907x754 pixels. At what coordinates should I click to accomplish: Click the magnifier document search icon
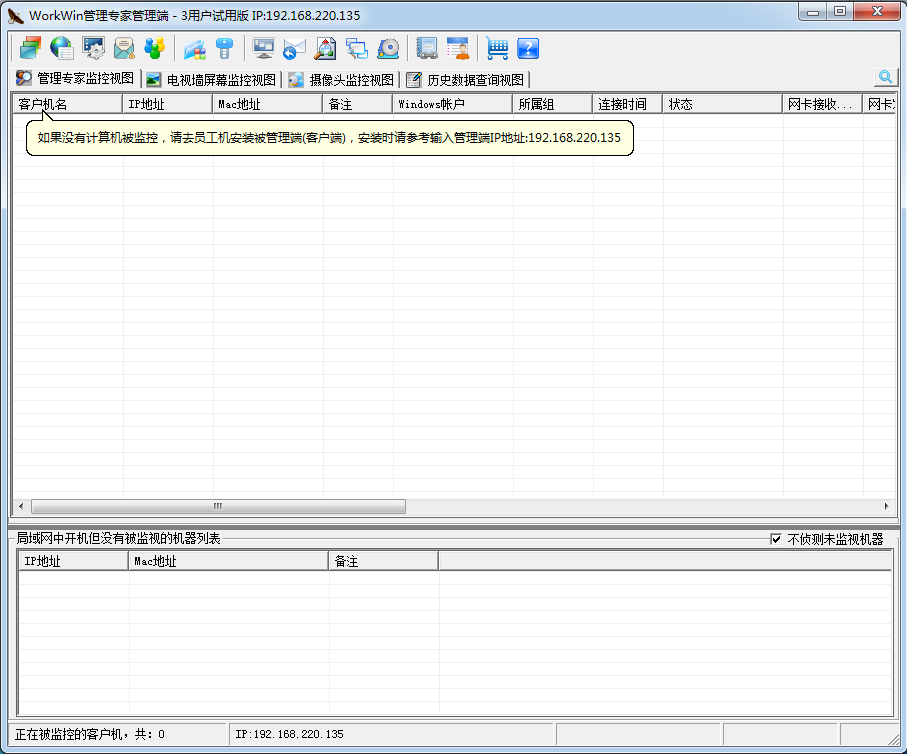pyautogui.click(x=326, y=48)
